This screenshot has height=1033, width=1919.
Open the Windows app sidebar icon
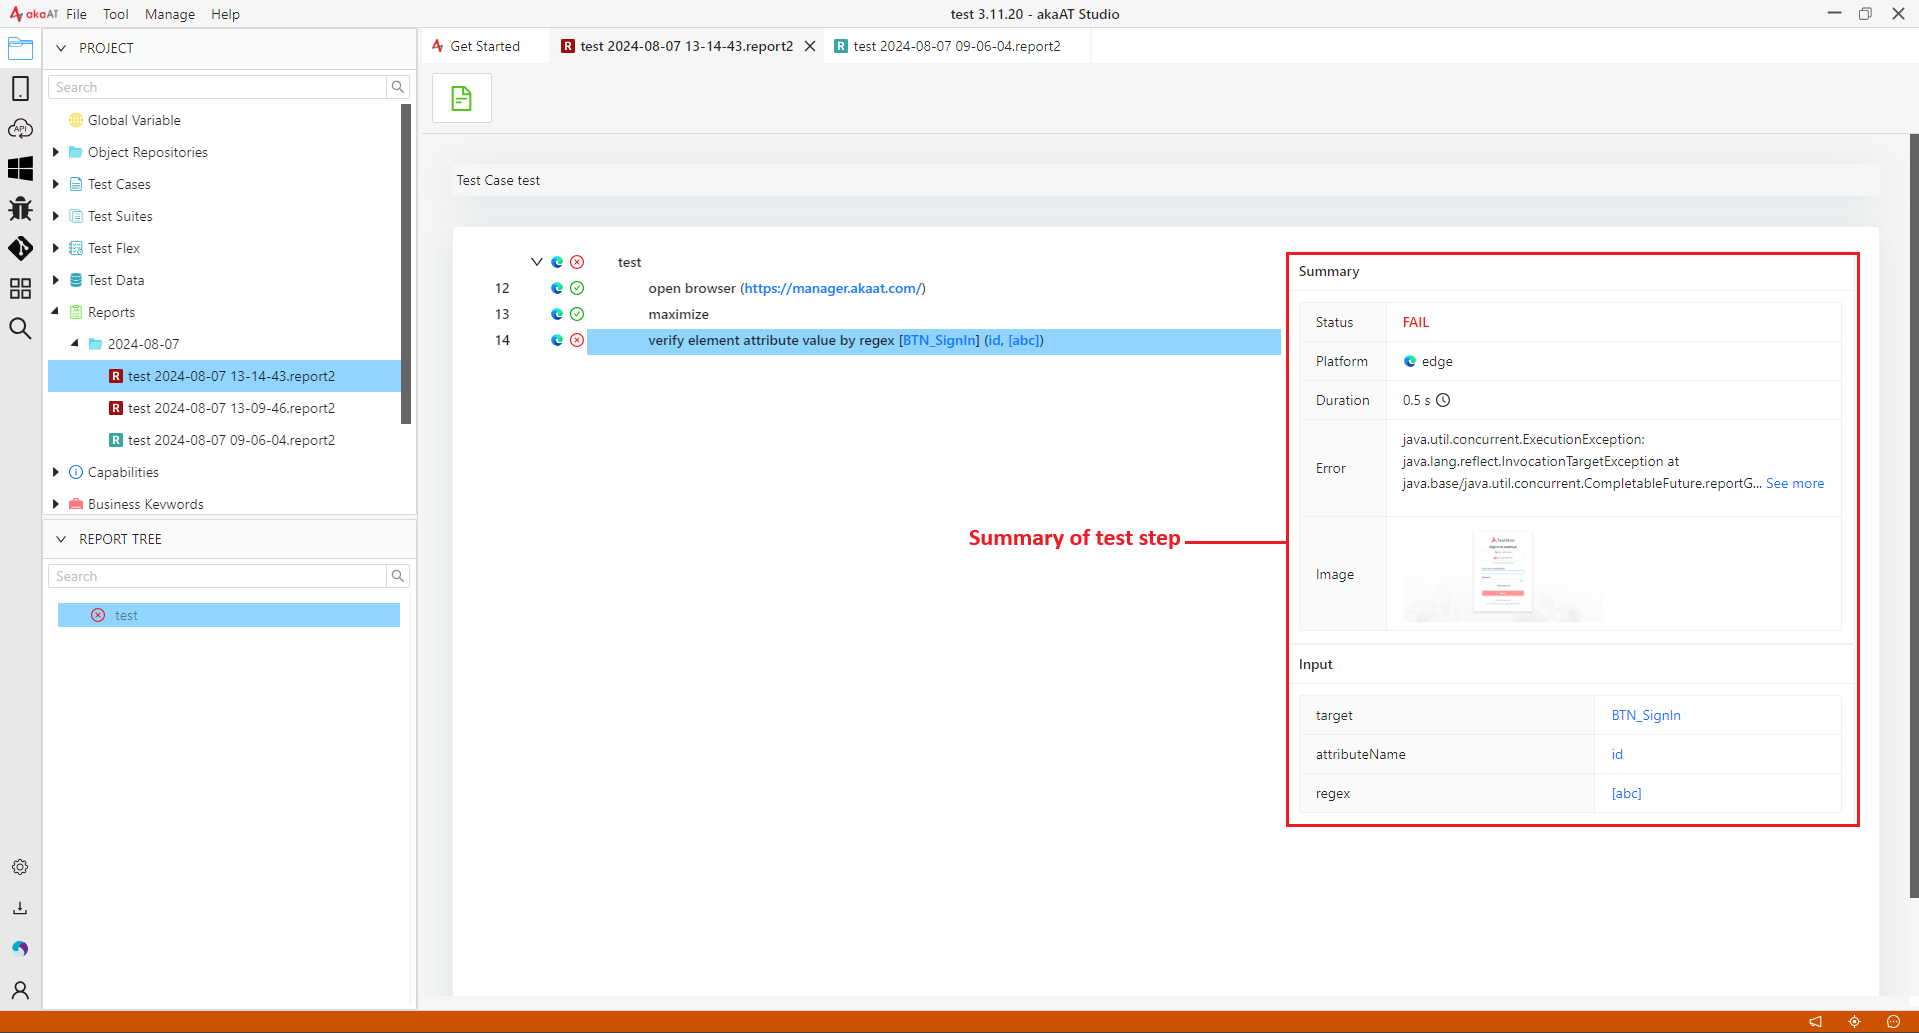coord(20,168)
